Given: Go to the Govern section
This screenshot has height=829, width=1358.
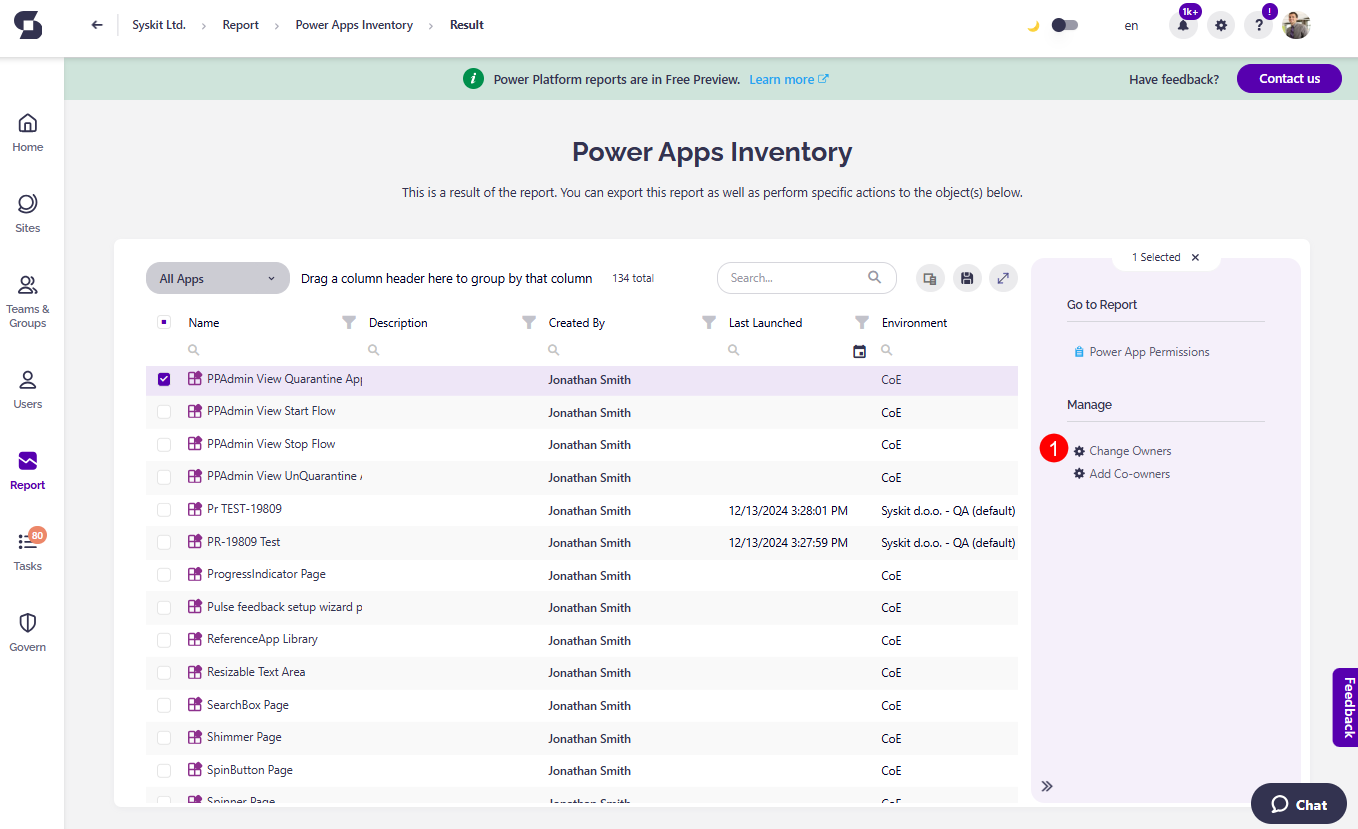Looking at the screenshot, I should tap(27, 630).
